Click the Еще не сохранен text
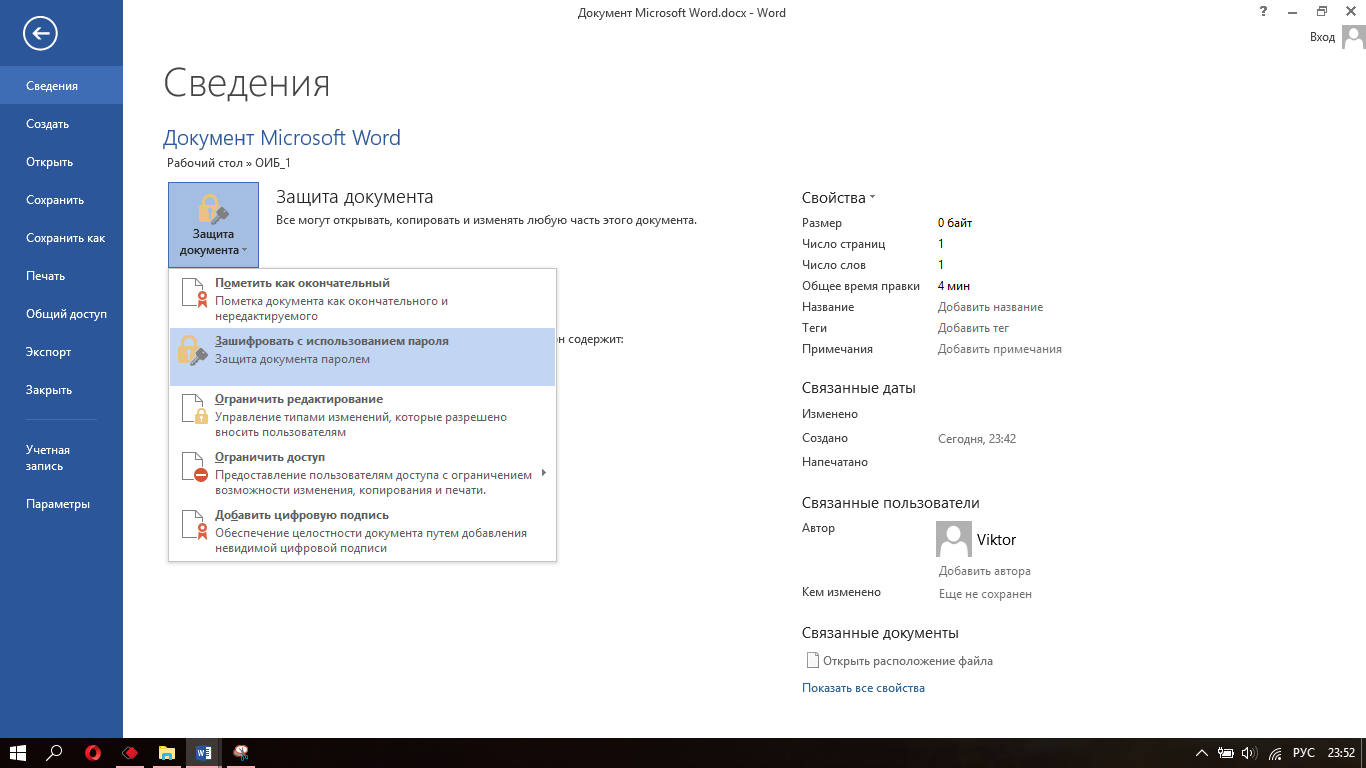Viewport: 1366px width, 768px height. 985,594
